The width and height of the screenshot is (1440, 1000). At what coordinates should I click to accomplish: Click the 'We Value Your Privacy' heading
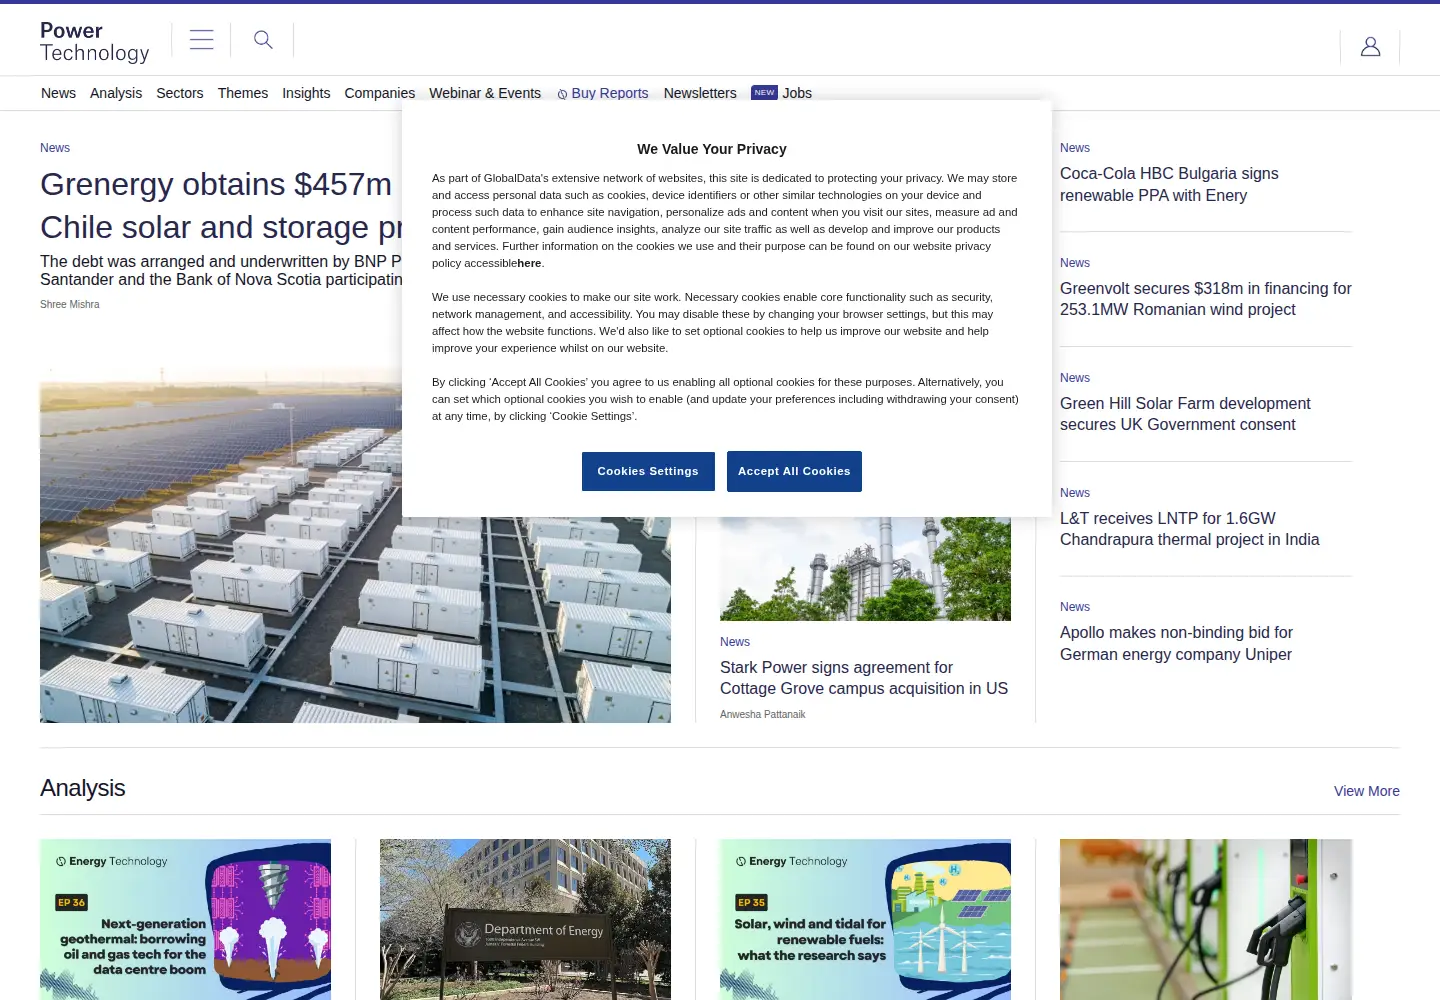point(712,149)
